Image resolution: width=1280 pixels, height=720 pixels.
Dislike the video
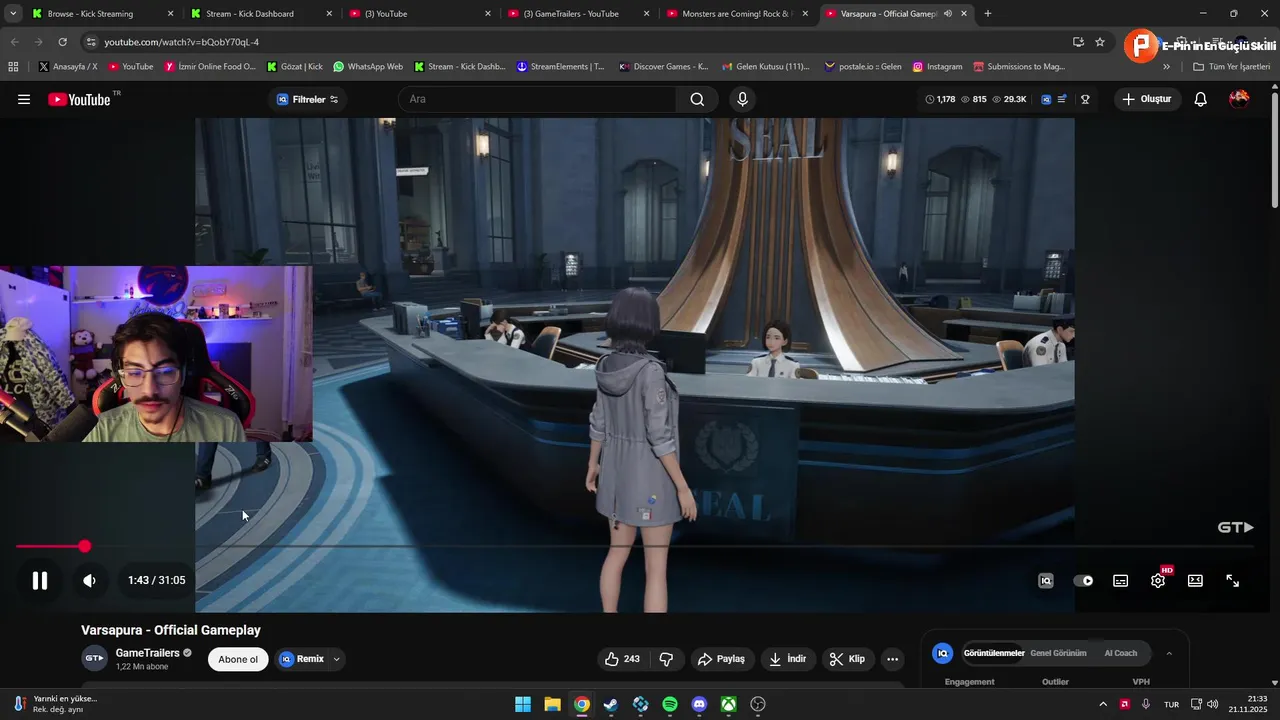pos(666,659)
